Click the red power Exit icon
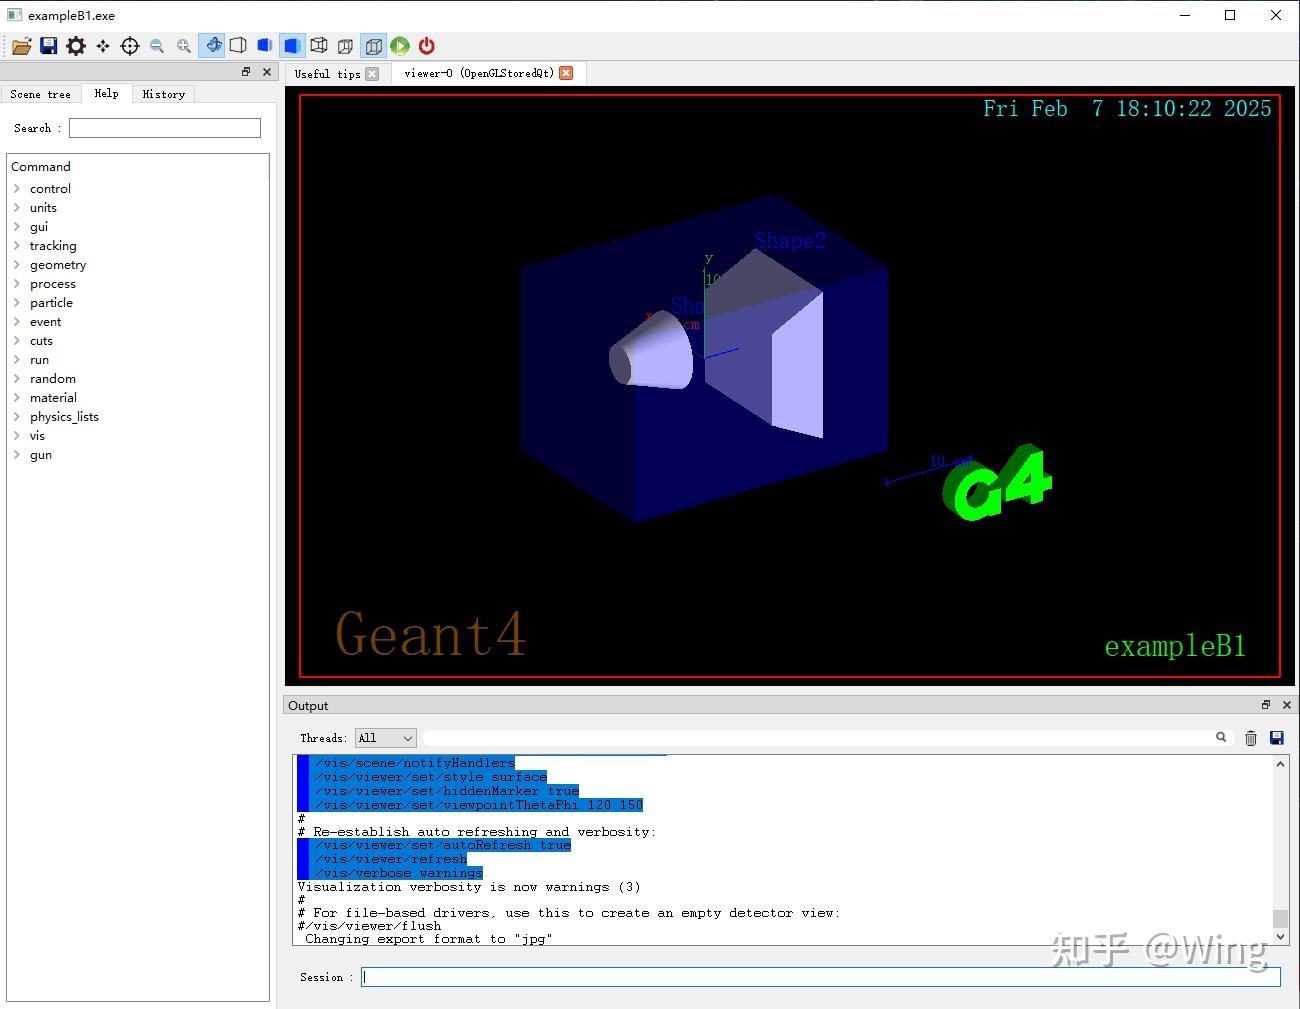Image resolution: width=1300 pixels, height=1009 pixels. click(427, 46)
